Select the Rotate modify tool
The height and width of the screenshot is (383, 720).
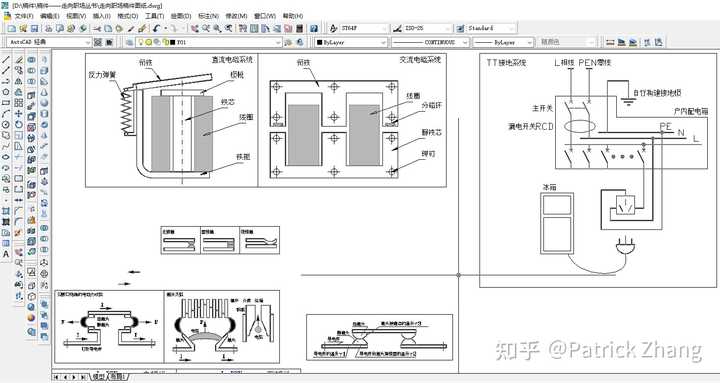[18, 124]
